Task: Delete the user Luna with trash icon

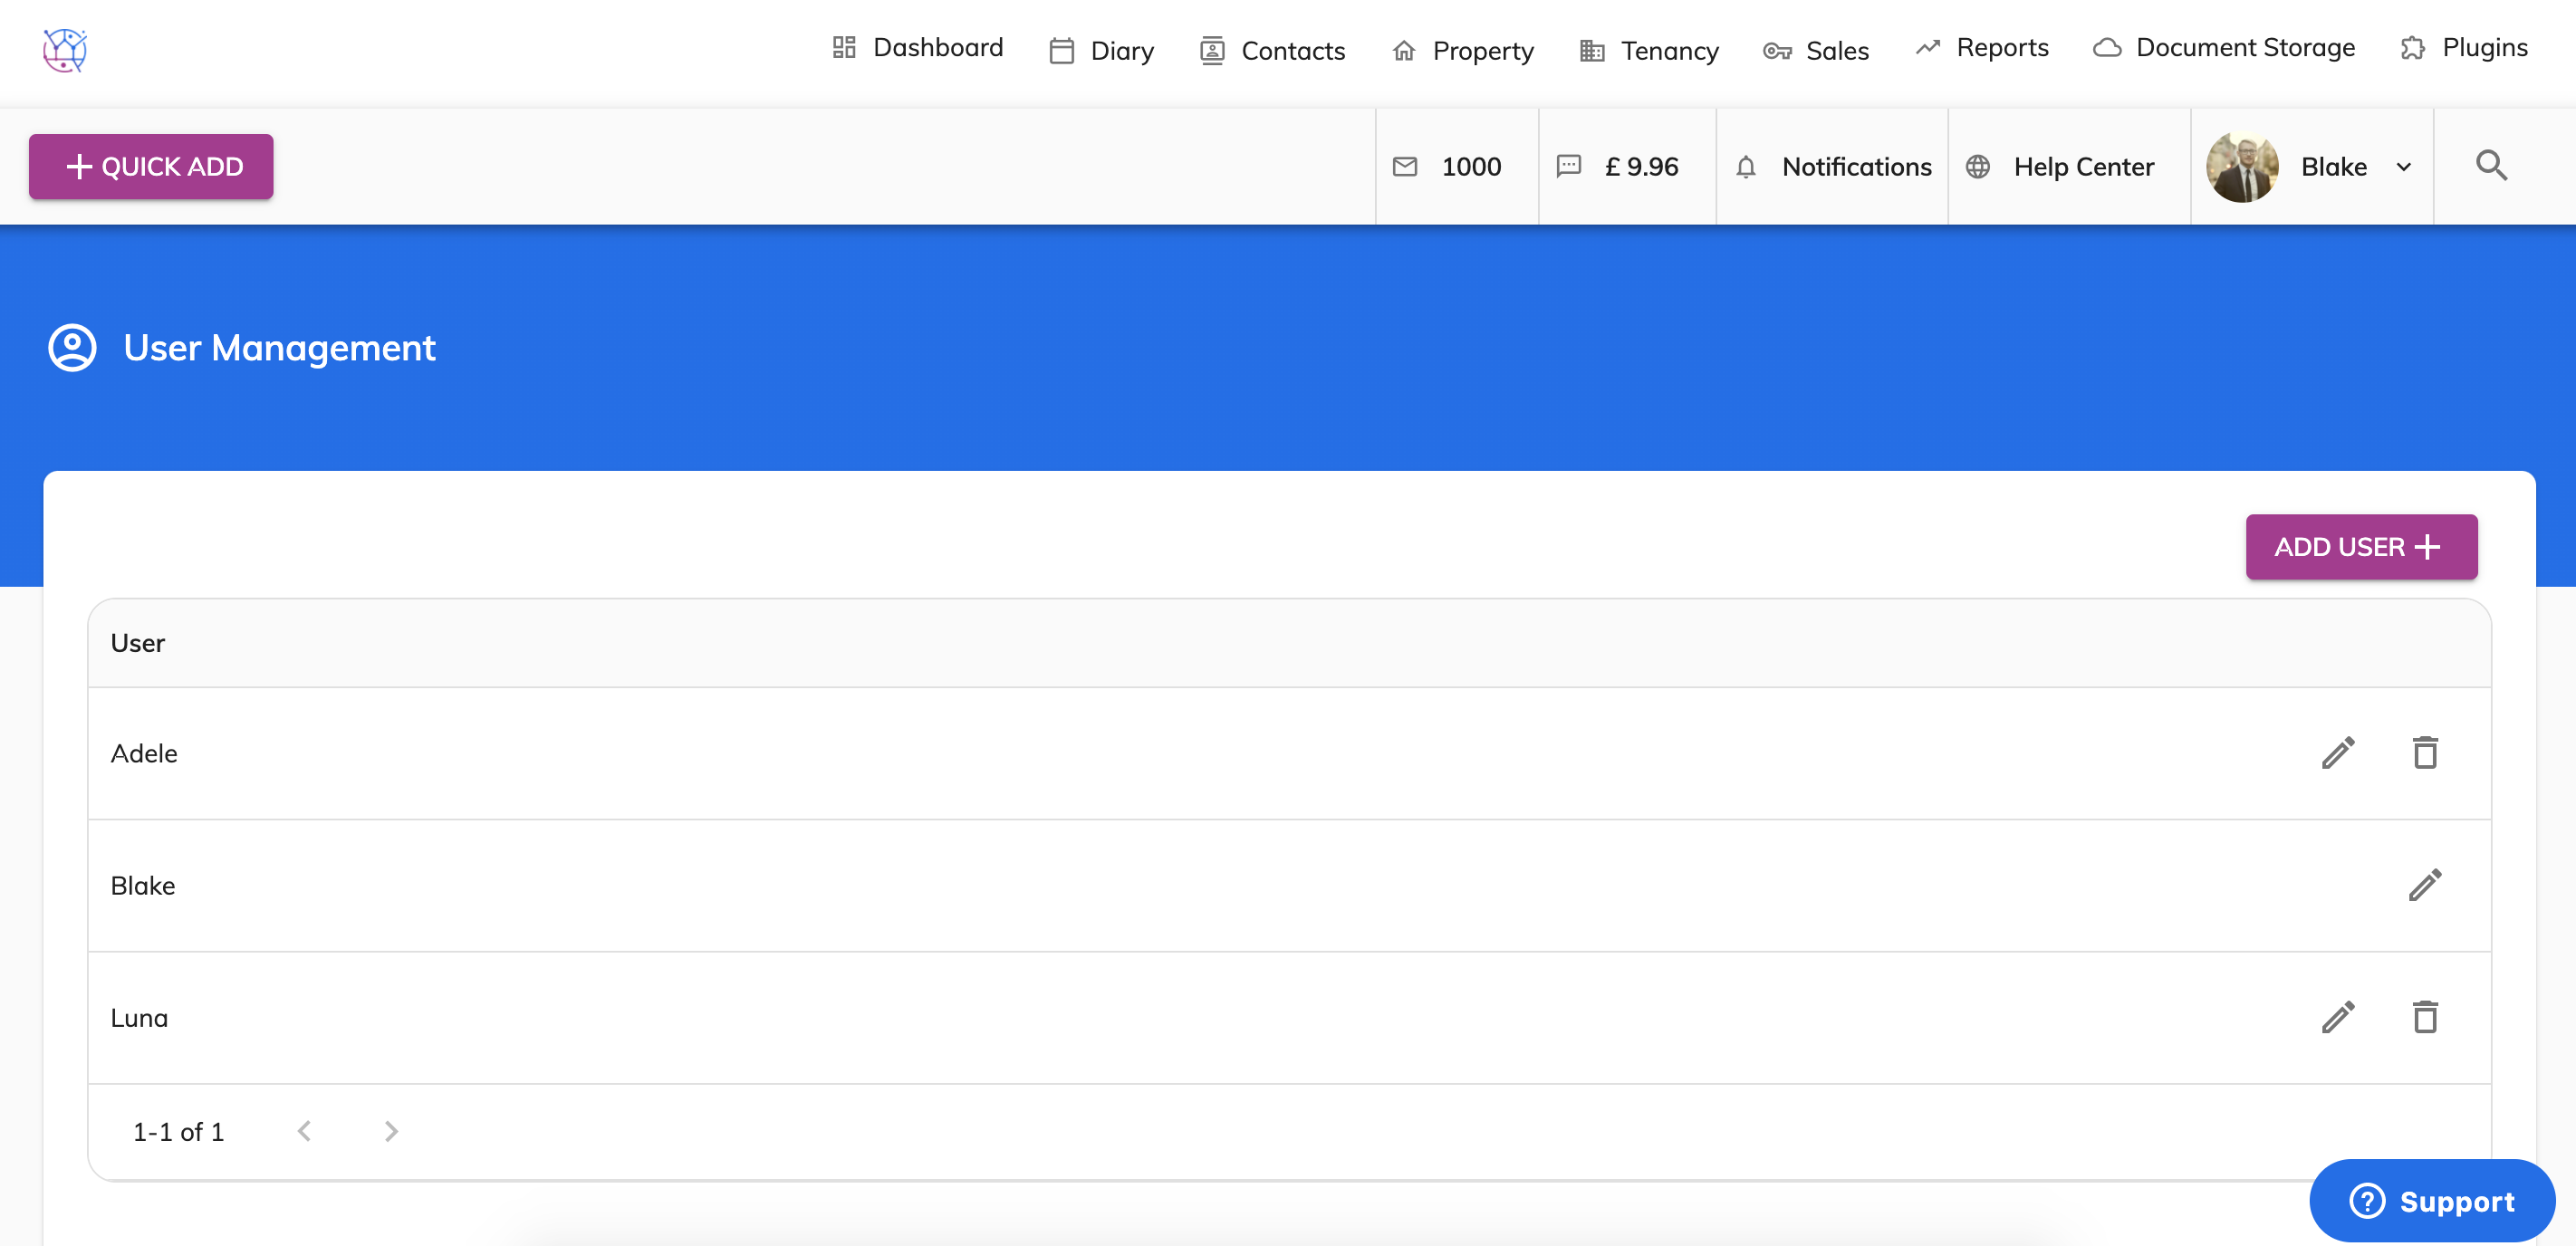Action: click(x=2426, y=1017)
